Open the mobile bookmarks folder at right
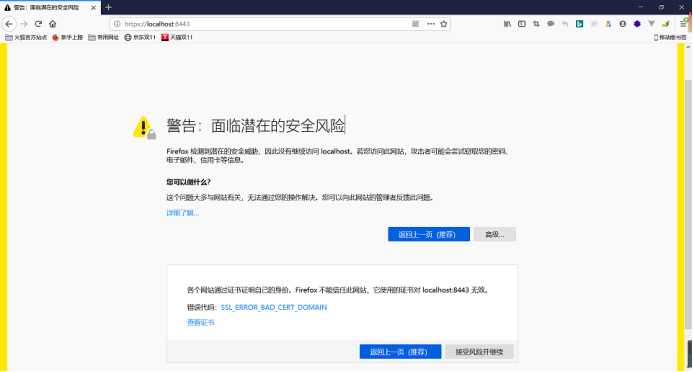693x372 pixels. tap(670, 38)
